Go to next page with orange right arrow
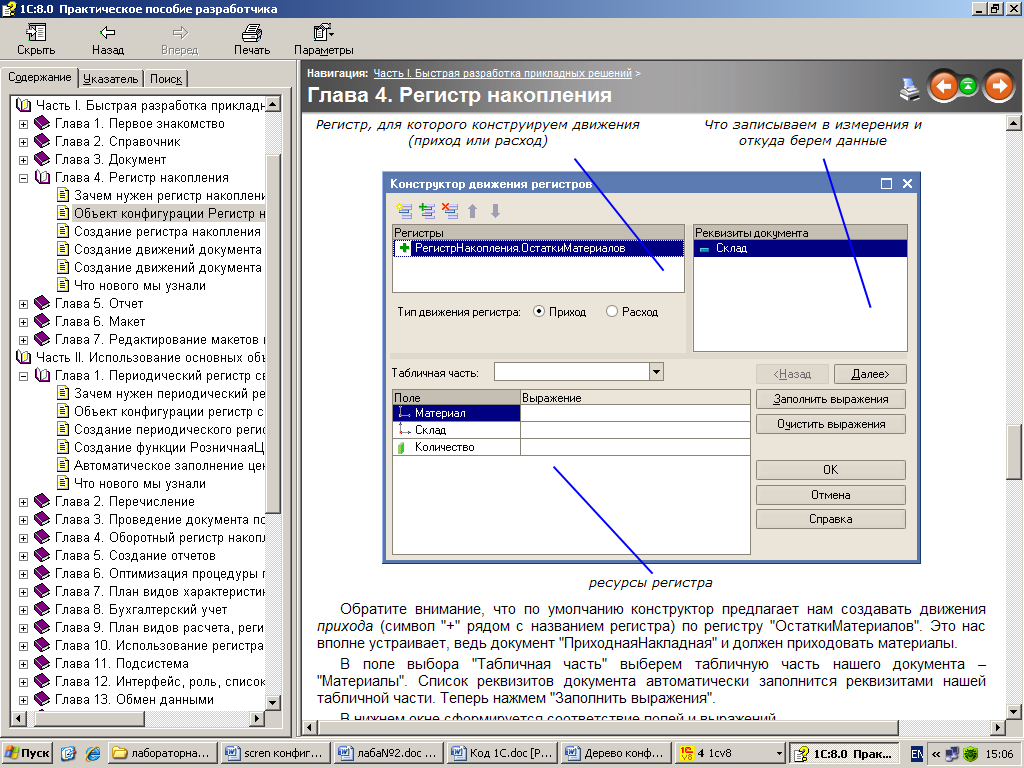Image resolution: width=1024 pixels, height=768 pixels. [x=998, y=87]
